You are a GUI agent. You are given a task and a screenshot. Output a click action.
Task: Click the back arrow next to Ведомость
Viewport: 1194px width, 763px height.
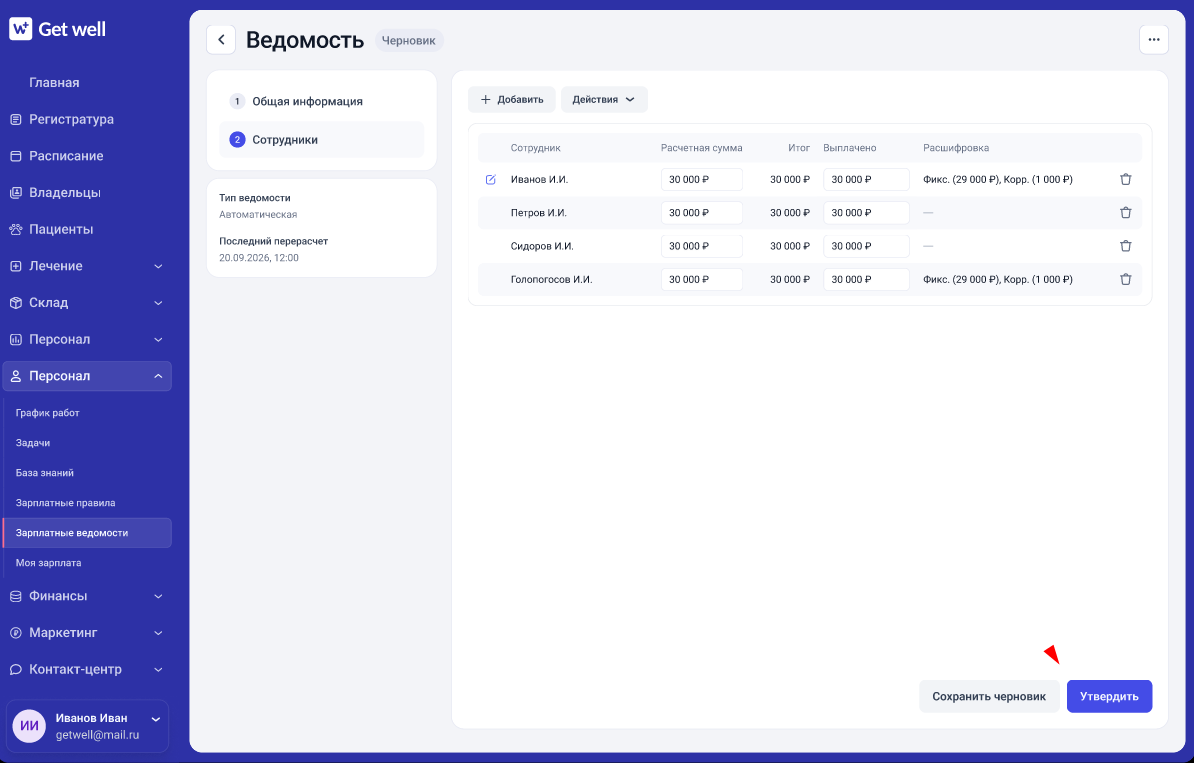[x=221, y=40]
